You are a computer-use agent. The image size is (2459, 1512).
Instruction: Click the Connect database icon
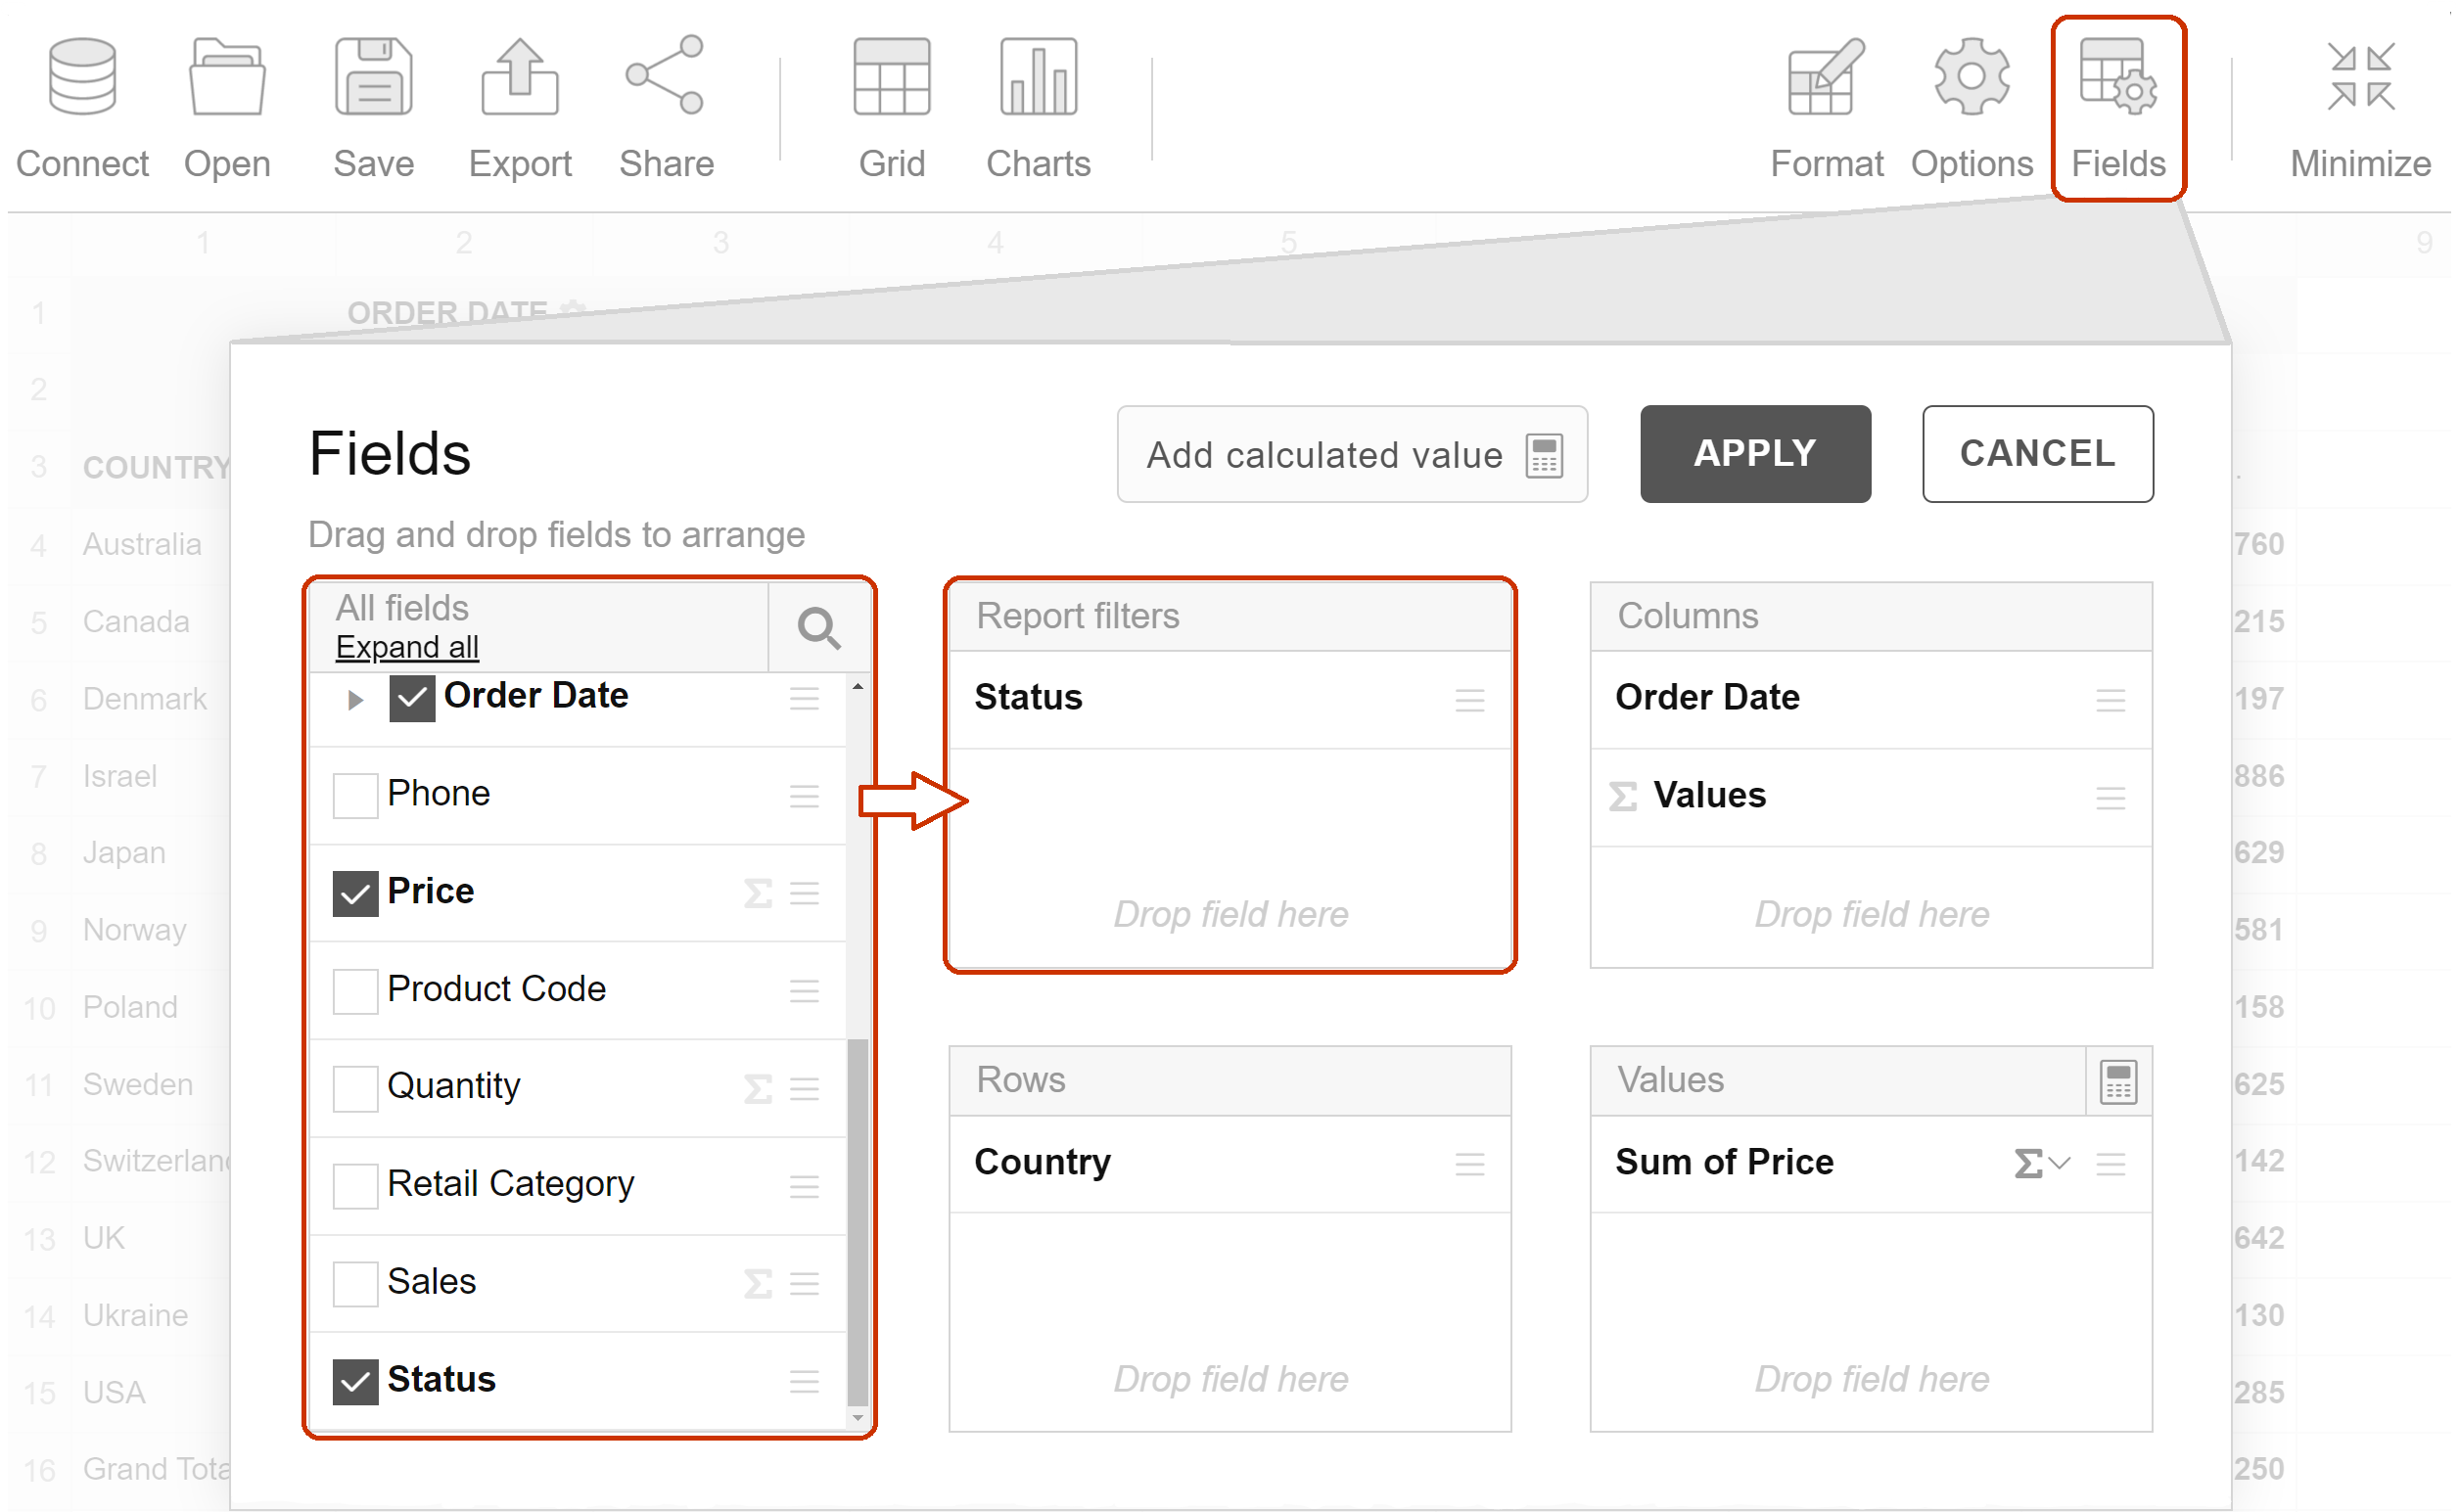82,77
